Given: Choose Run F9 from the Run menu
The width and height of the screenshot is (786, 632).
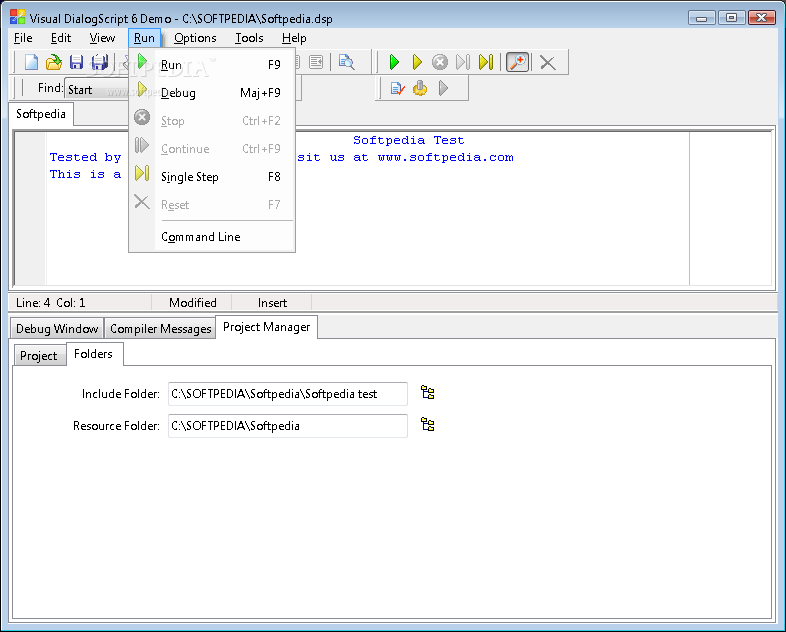Looking at the screenshot, I should (212, 65).
